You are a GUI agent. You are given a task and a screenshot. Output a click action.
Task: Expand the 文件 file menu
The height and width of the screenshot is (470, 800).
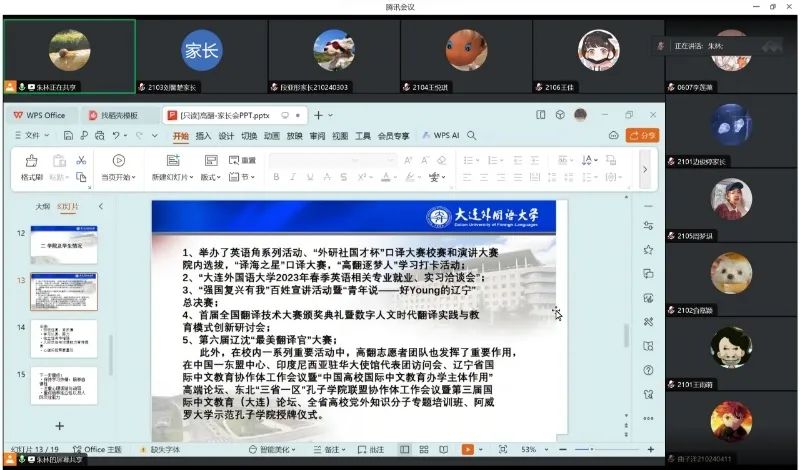[x=32, y=135]
